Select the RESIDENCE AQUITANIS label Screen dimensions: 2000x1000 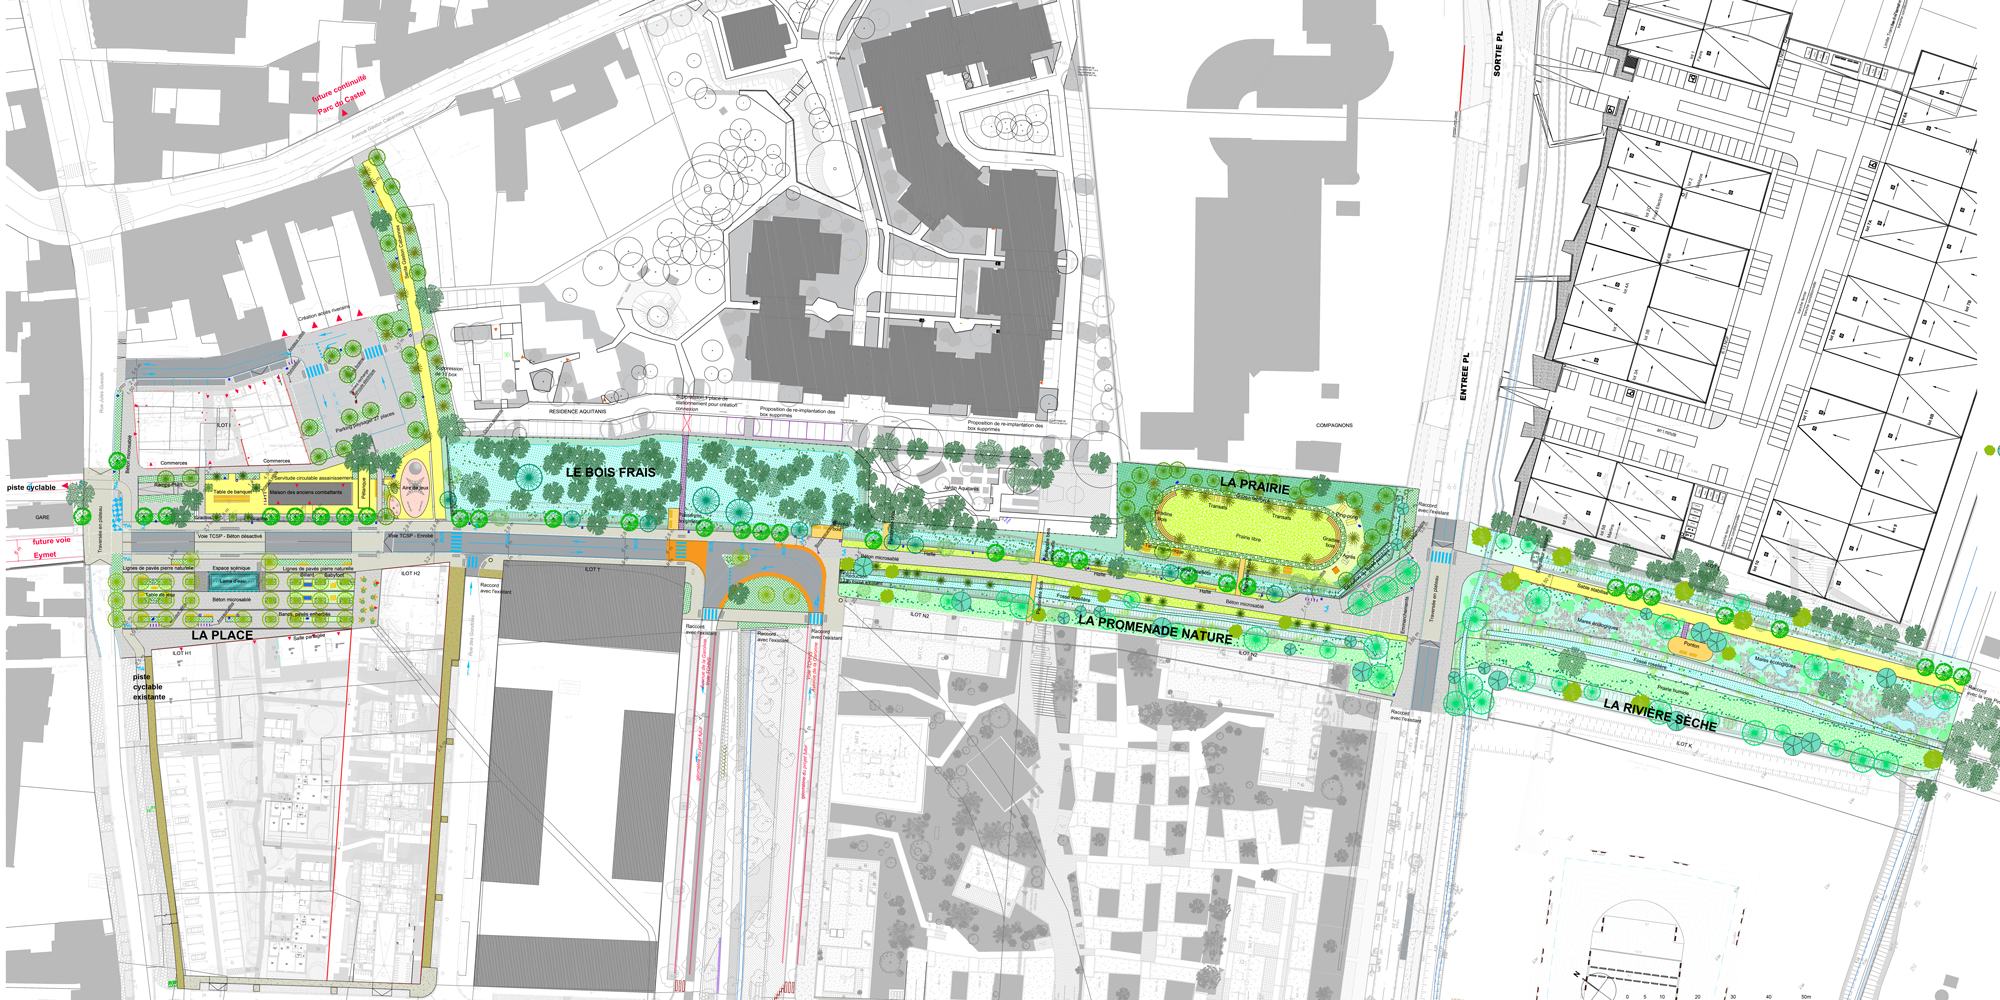(x=577, y=412)
